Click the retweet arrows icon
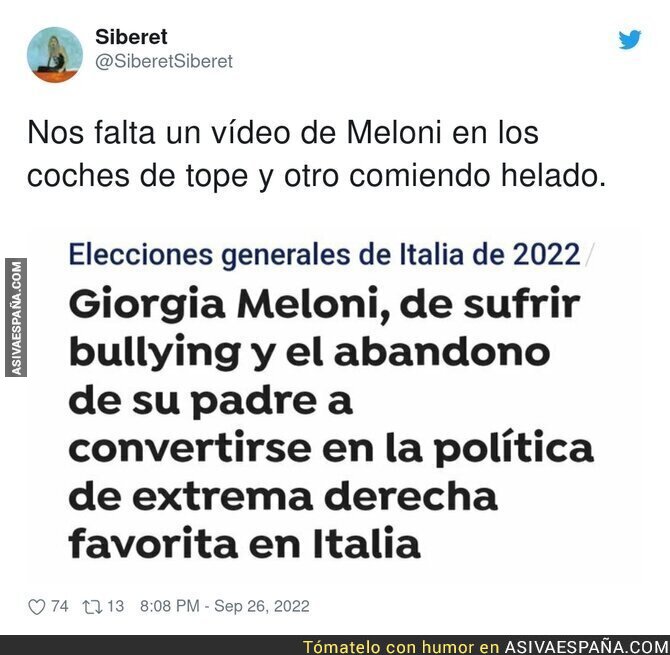Screen dimensions: 670x655 pyautogui.click(x=92, y=607)
